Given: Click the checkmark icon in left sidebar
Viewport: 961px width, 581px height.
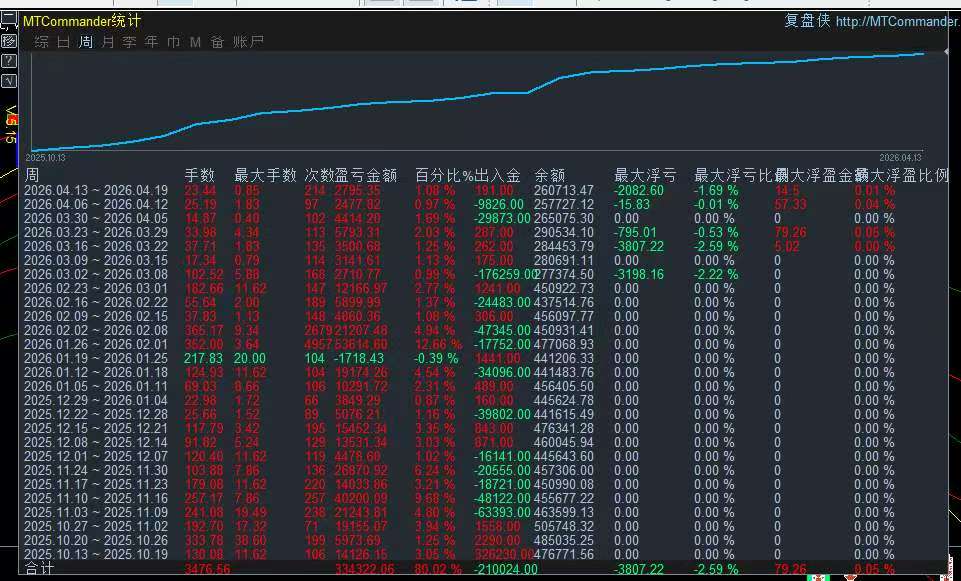Looking at the screenshot, I should (x=8, y=81).
